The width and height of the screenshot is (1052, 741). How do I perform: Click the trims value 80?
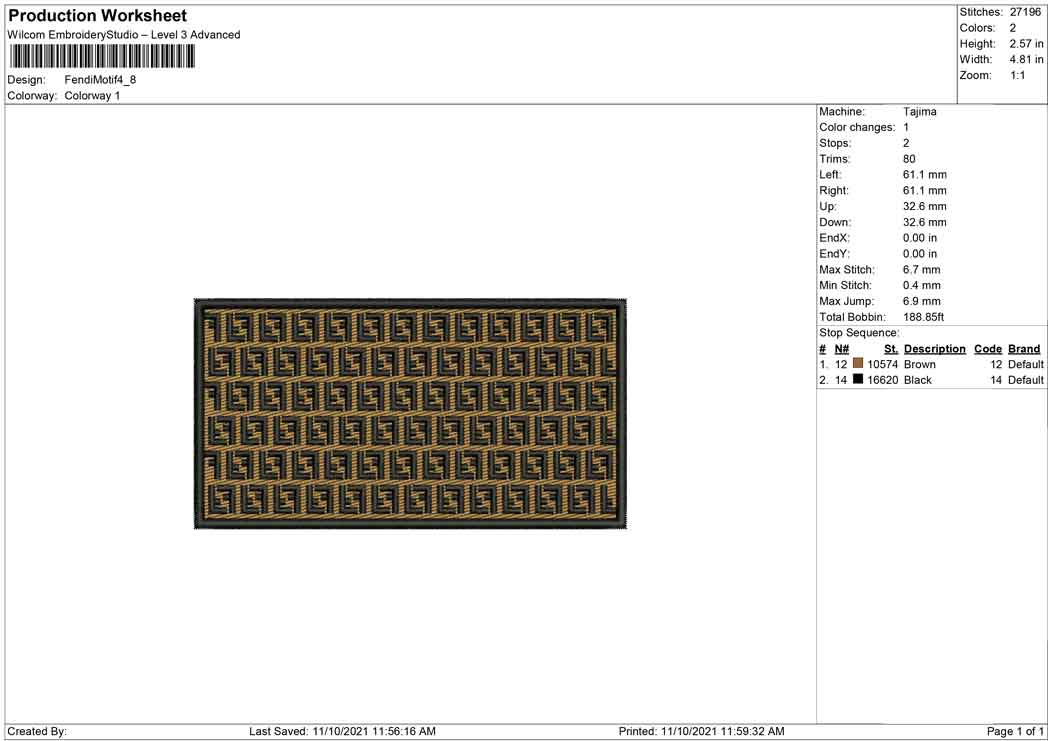pos(909,159)
